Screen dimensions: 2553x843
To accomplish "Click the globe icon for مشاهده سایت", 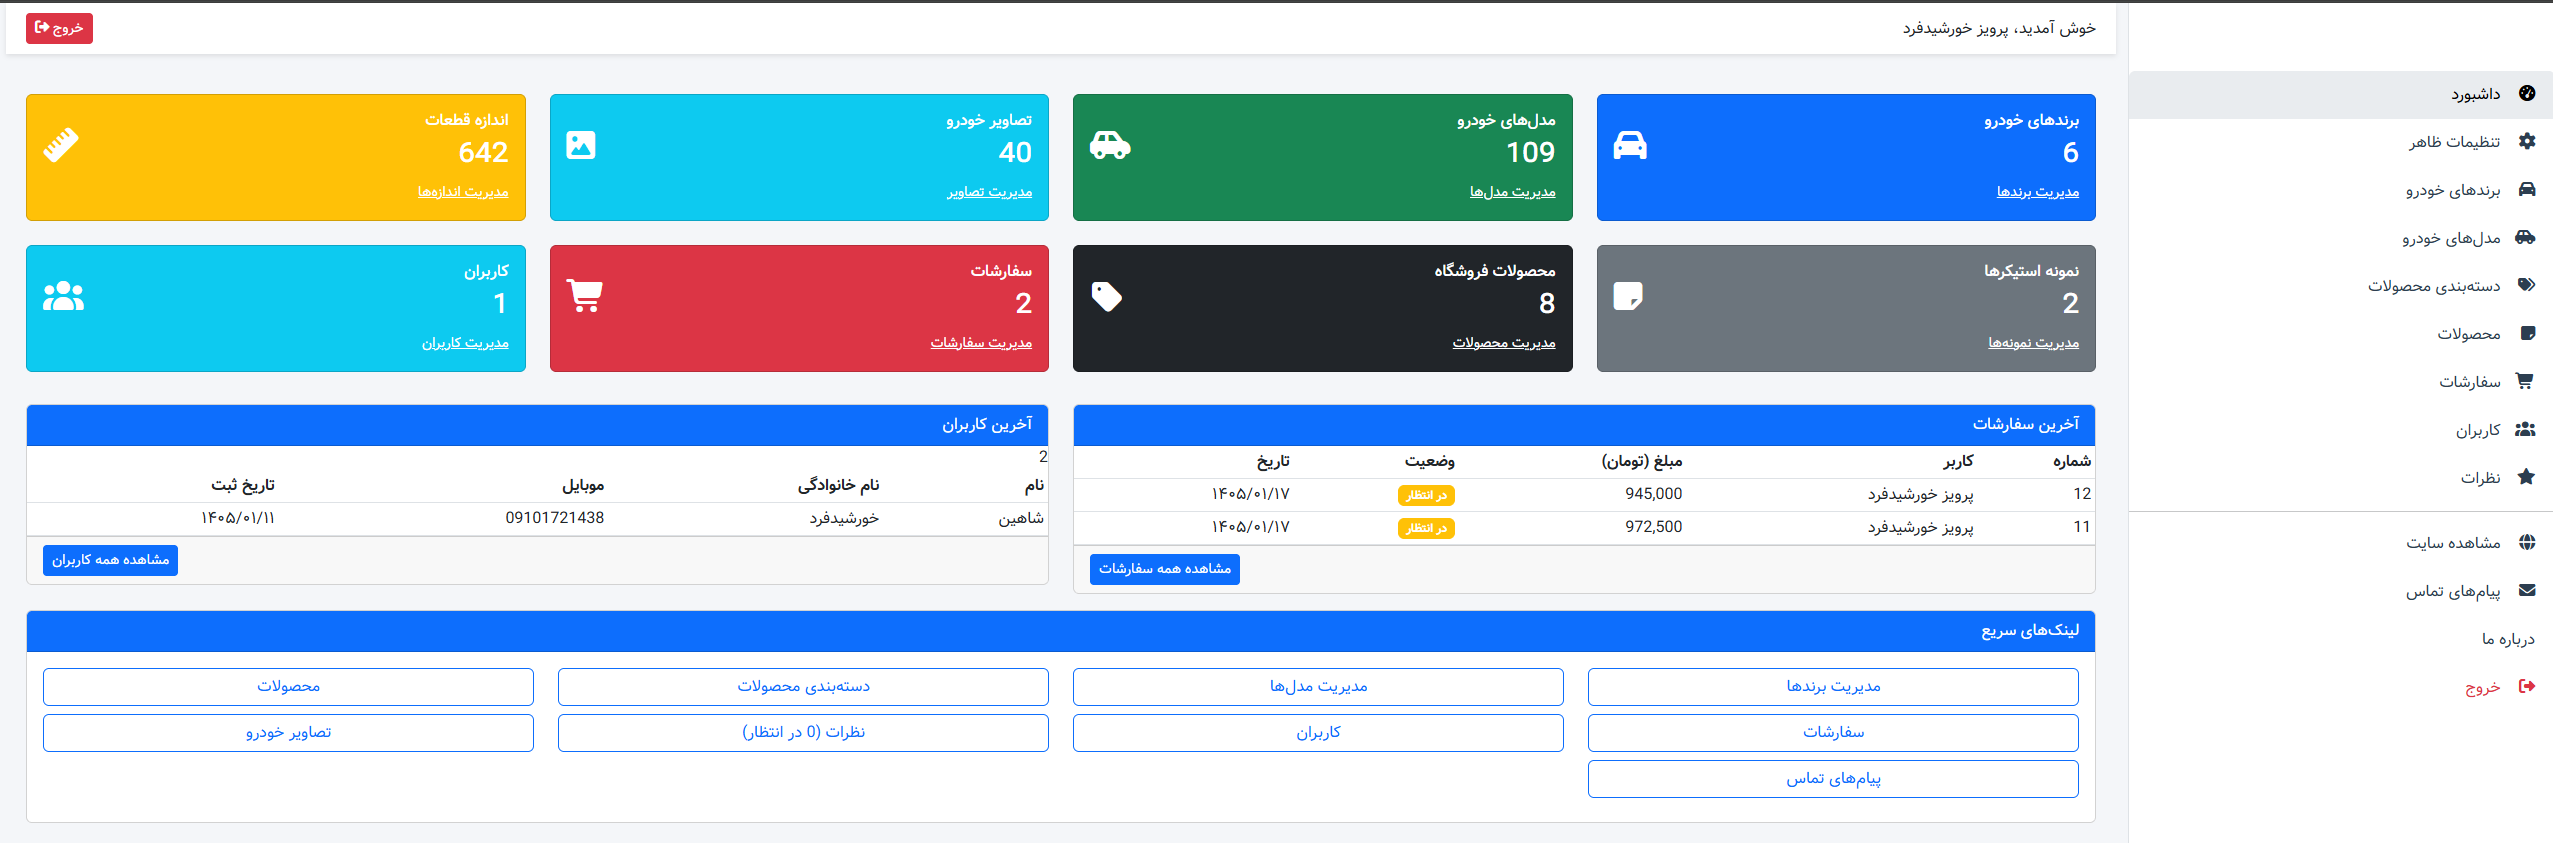I will coord(2527,543).
